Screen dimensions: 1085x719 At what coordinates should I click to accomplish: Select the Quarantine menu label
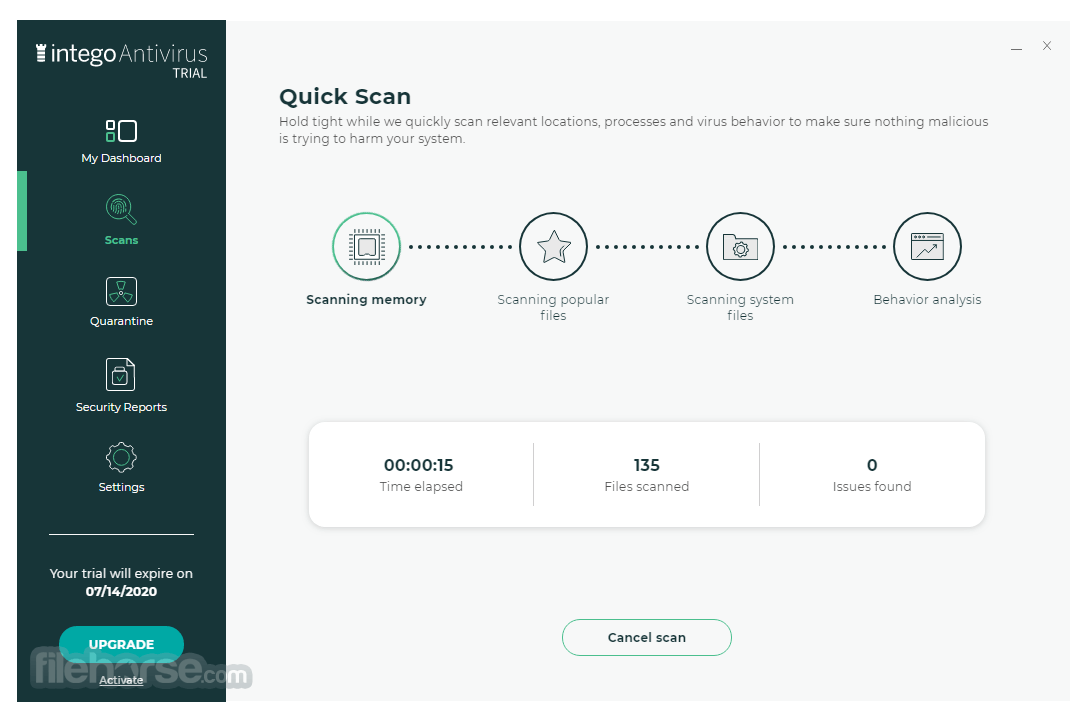(x=121, y=321)
